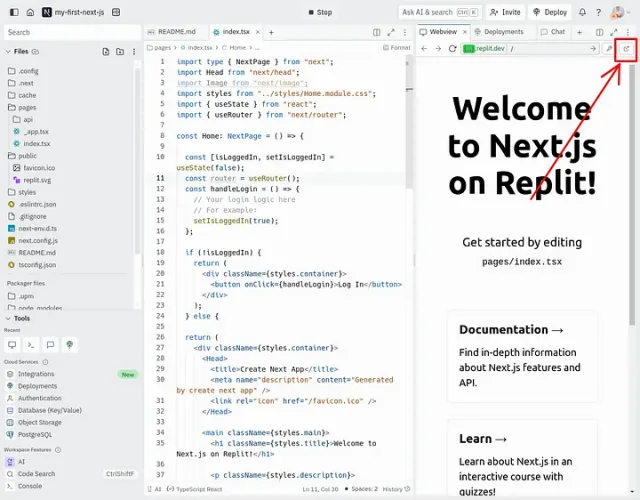Click the Stop run button

[x=320, y=12]
